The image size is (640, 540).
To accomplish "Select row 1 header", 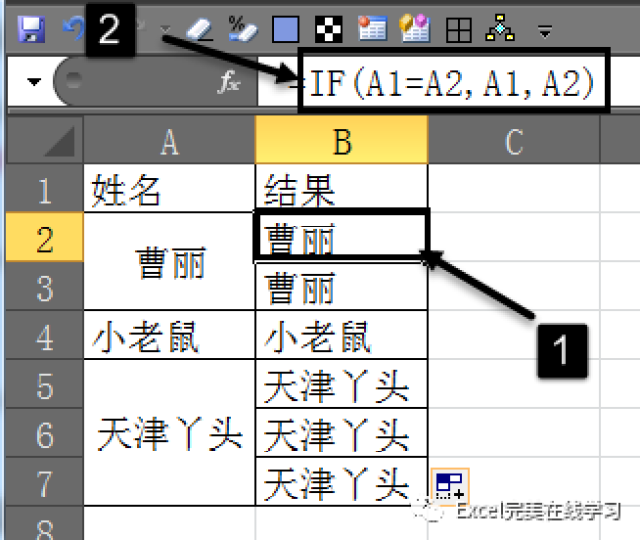I will click(45, 188).
